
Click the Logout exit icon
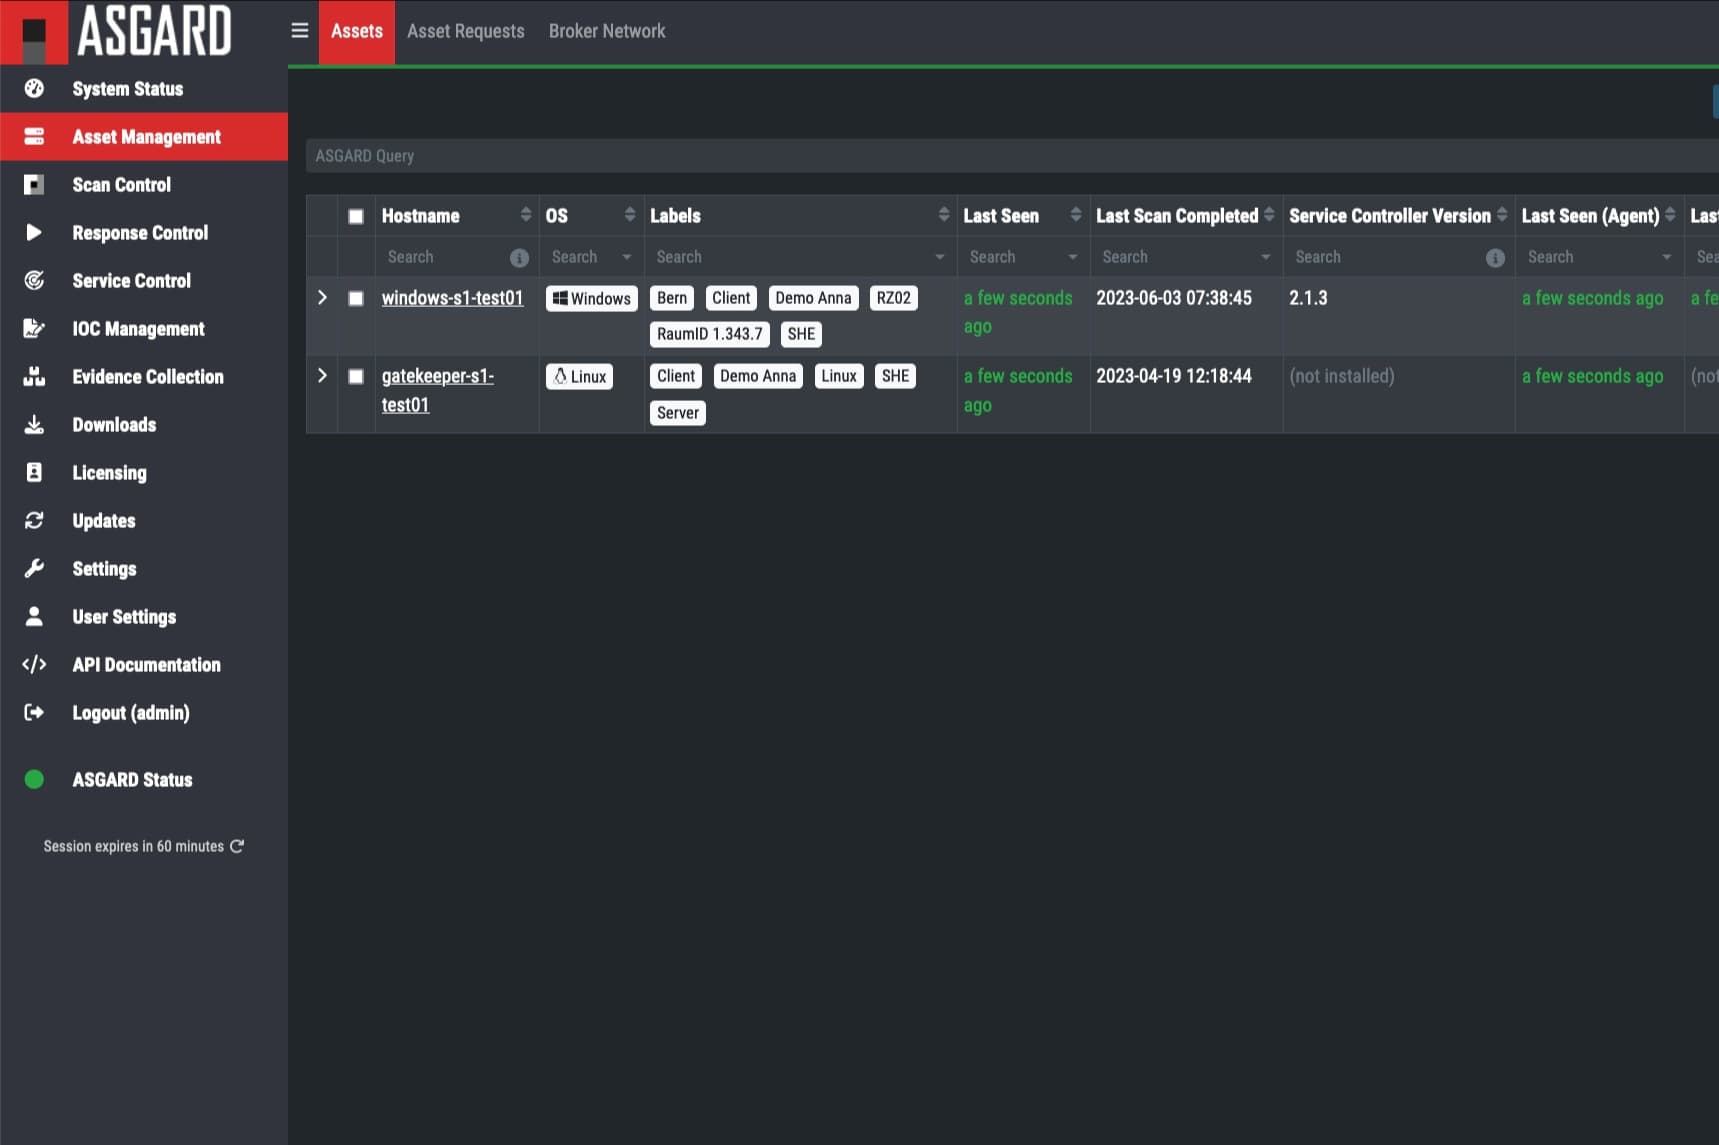[x=34, y=712]
